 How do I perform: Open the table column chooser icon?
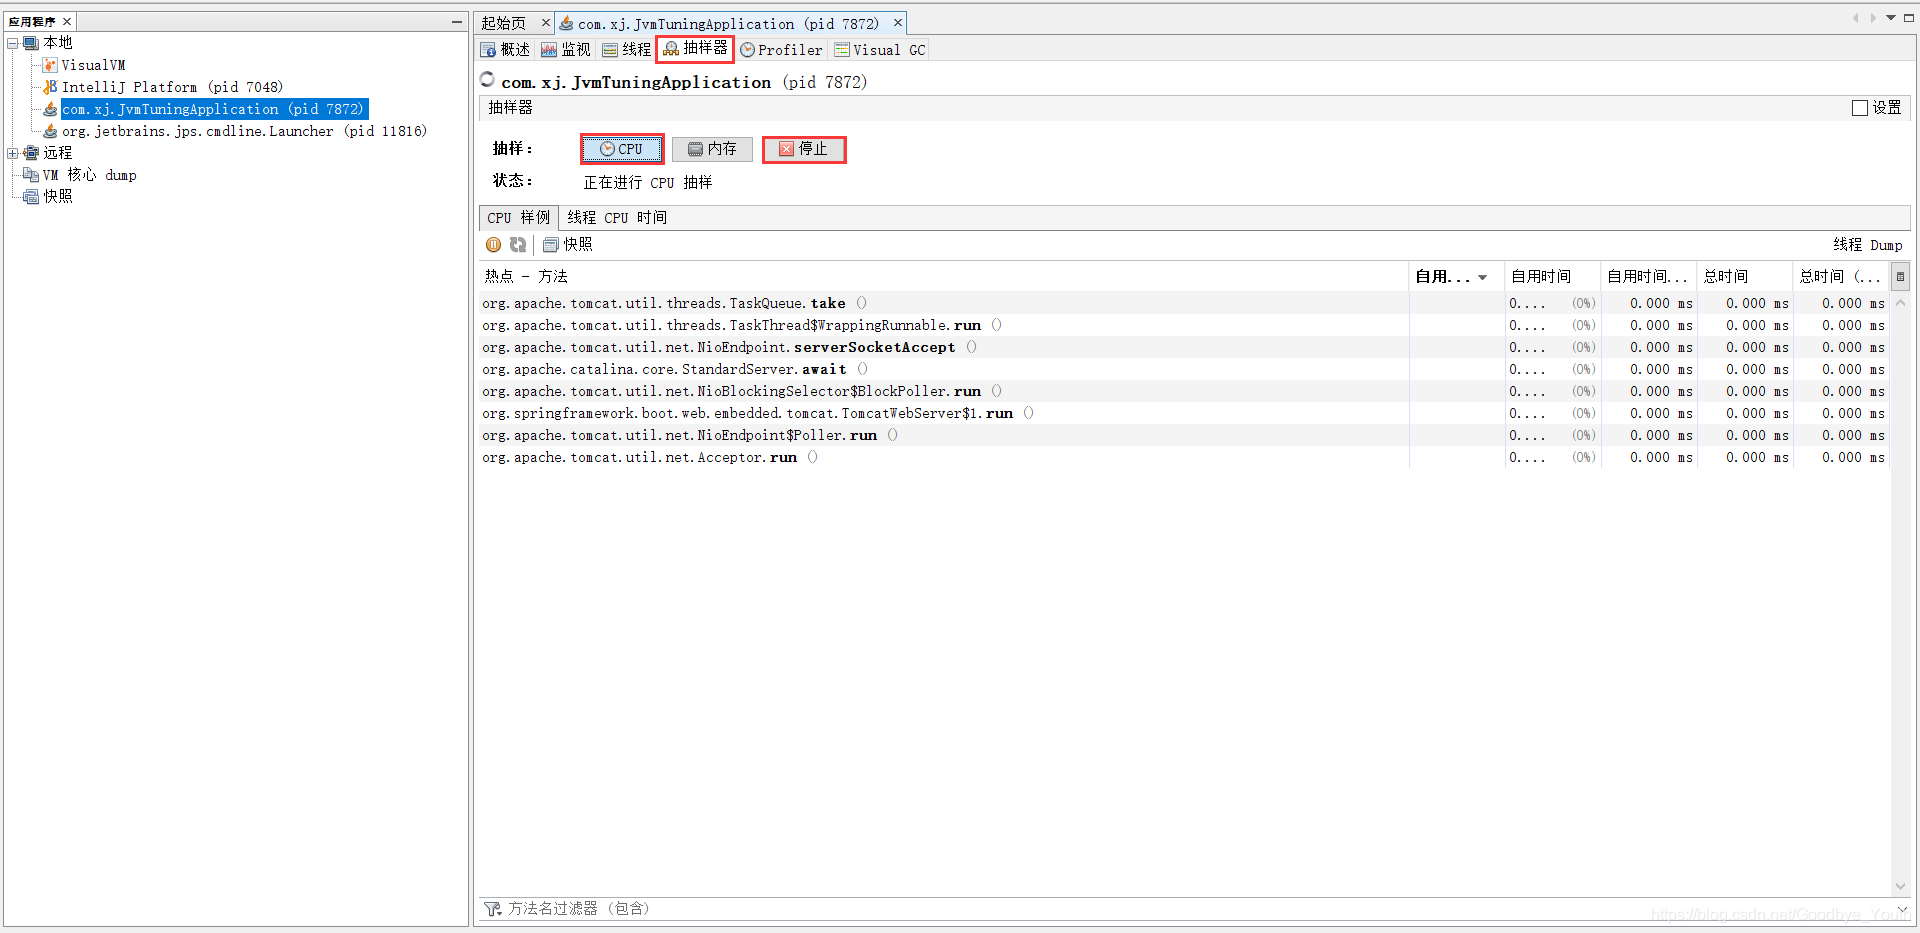pyautogui.click(x=1900, y=277)
